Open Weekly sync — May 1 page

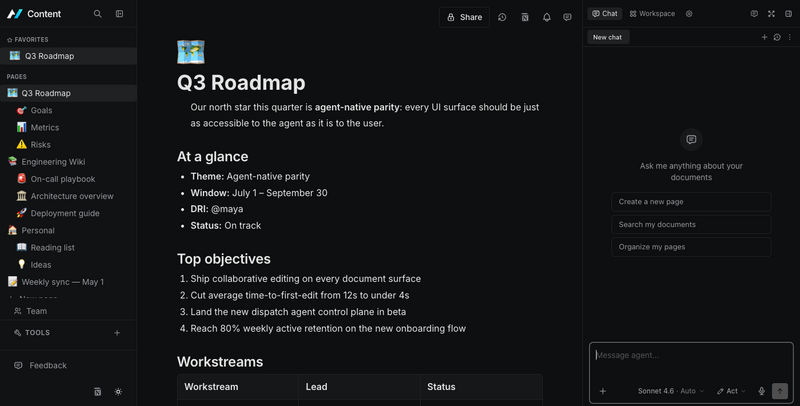[x=68, y=282]
